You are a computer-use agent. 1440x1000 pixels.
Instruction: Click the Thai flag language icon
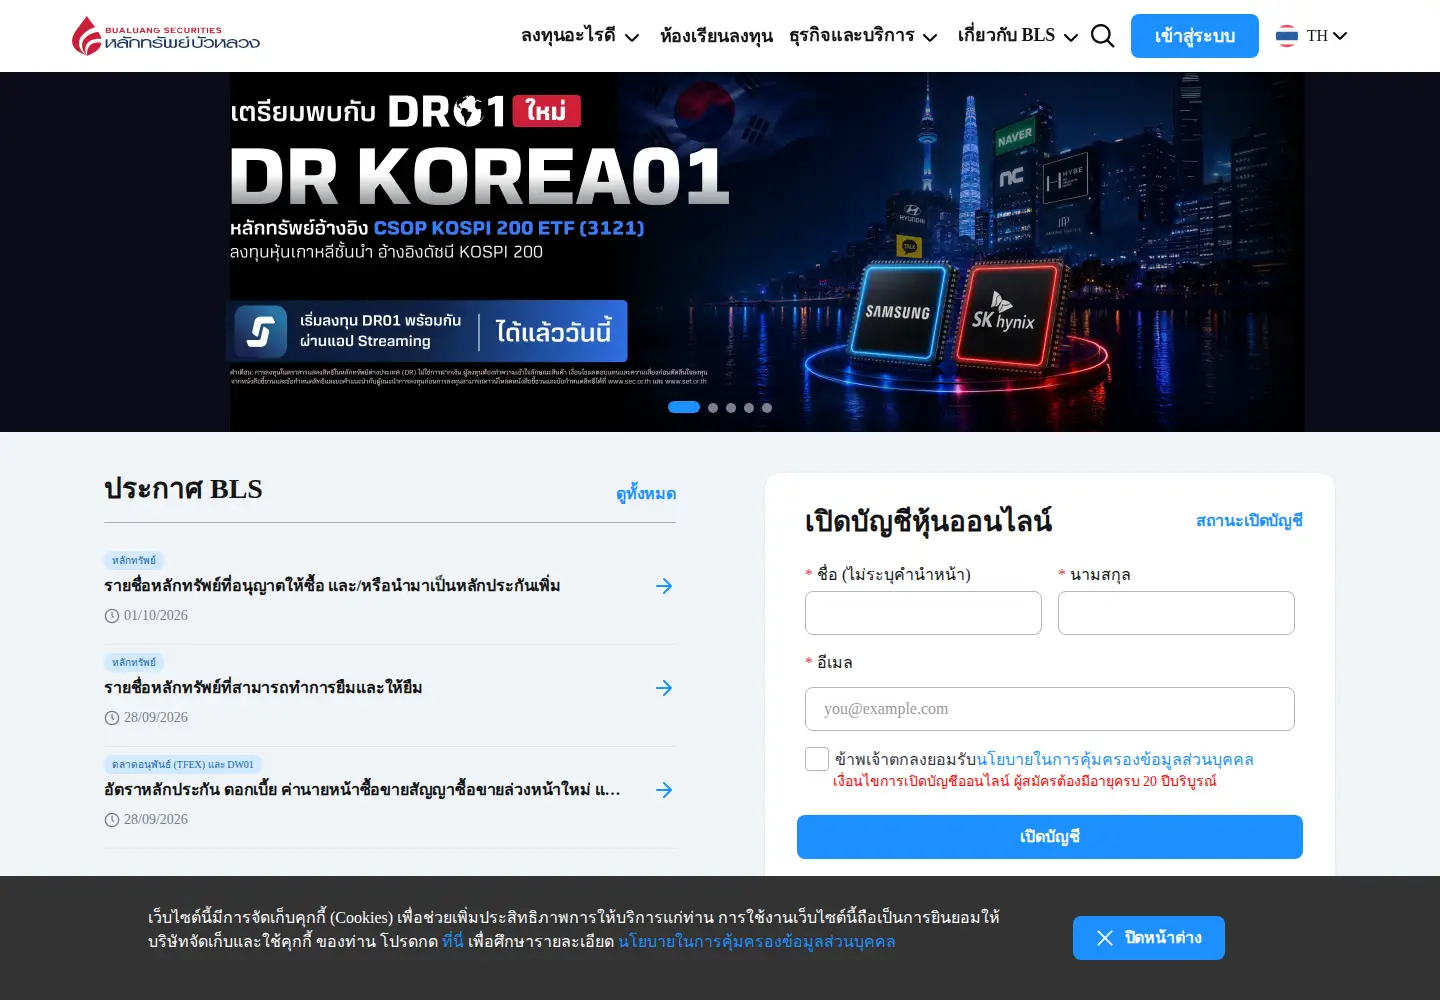(x=1287, y=36)
